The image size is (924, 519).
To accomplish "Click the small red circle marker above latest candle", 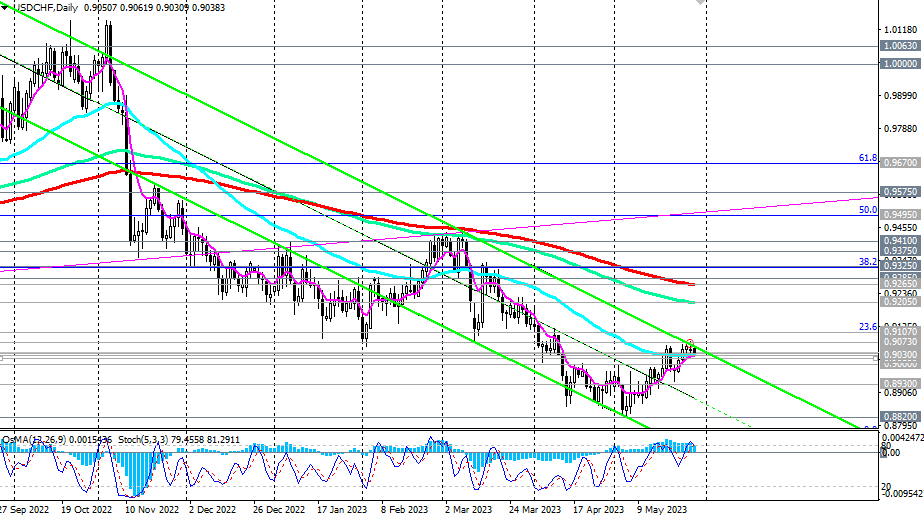I will coord(690,342).
